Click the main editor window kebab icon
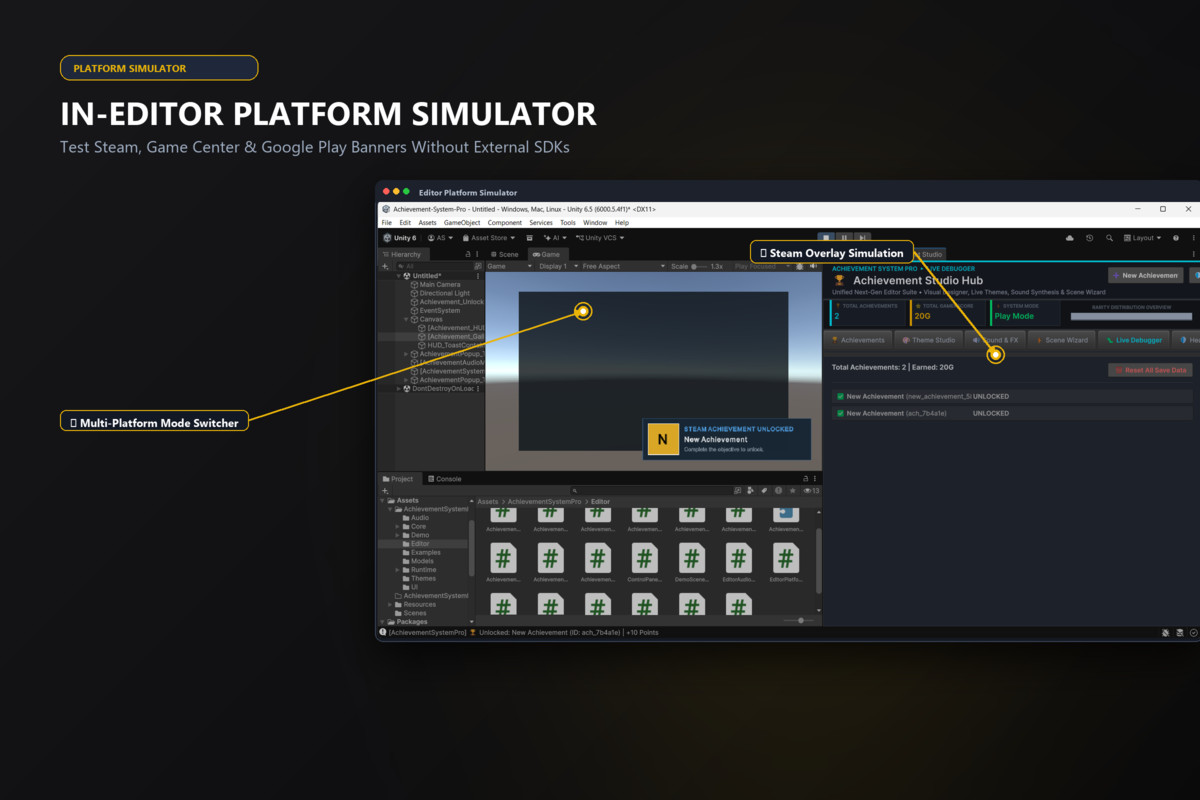The height and width of the screenshot is (800, 1200). point(1193,238)
